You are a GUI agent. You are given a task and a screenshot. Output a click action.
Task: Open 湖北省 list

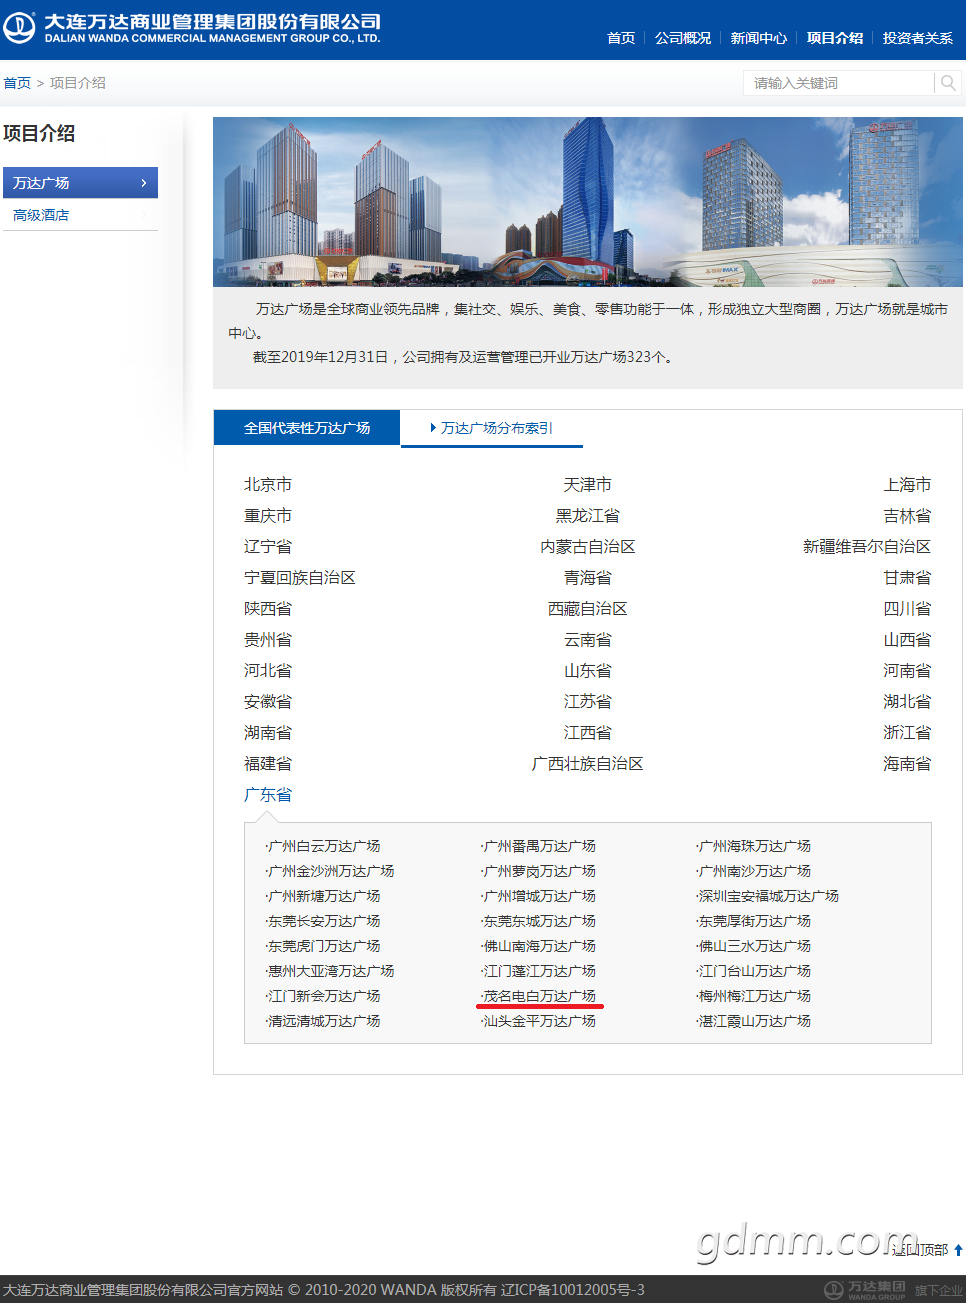tap(907, 702)
